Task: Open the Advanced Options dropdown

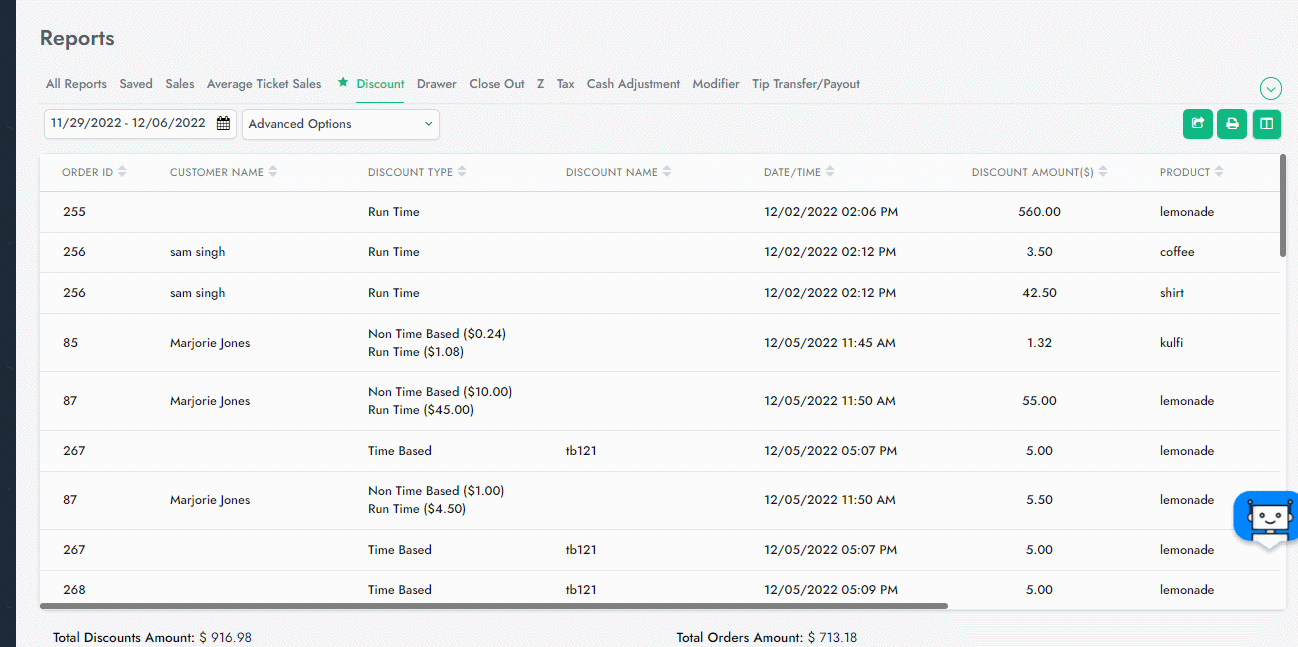Action: (340, 124)
